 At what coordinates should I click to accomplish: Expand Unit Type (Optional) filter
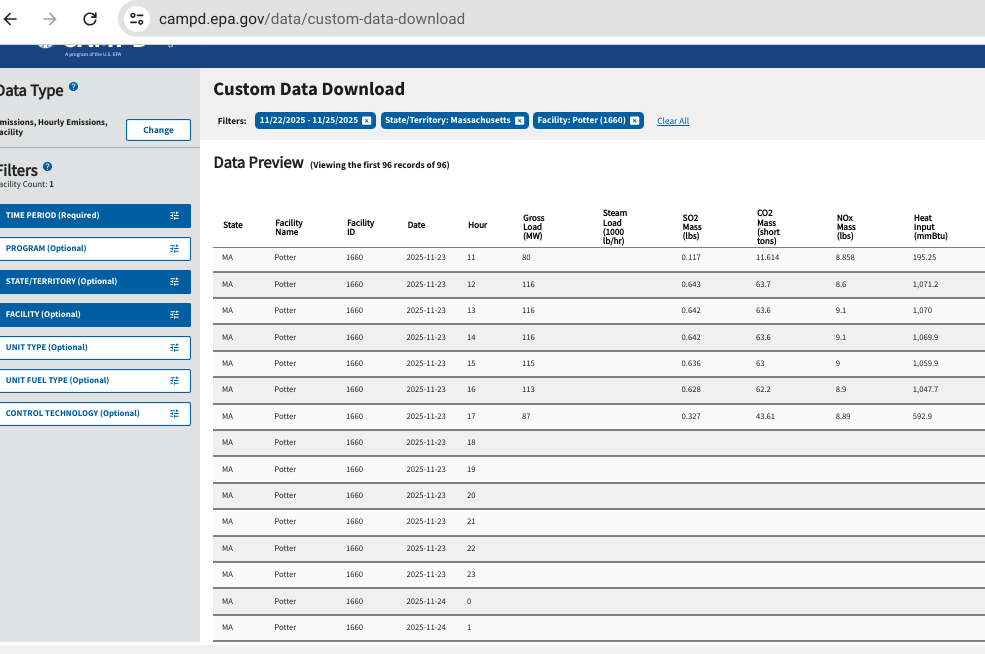tap(94, 347)
